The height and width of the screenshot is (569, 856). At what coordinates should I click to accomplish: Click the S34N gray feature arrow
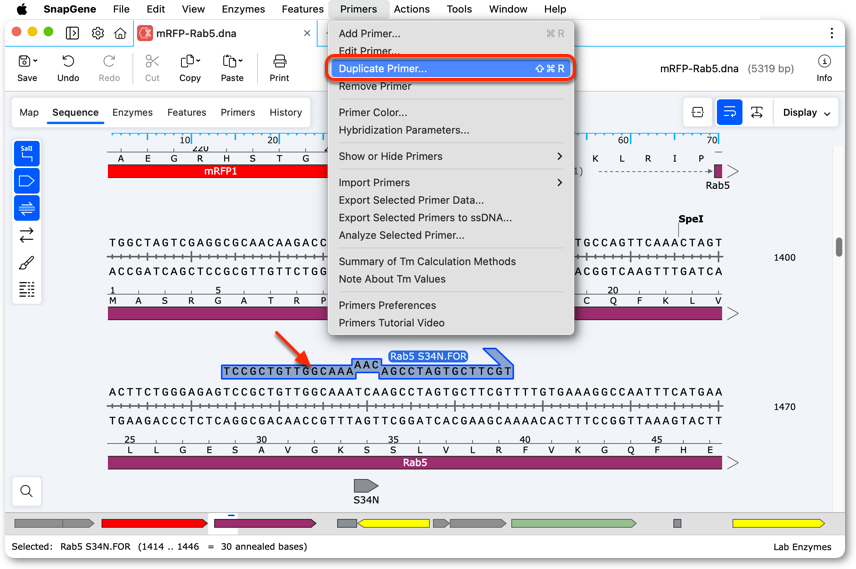click(x=366, y=485)
